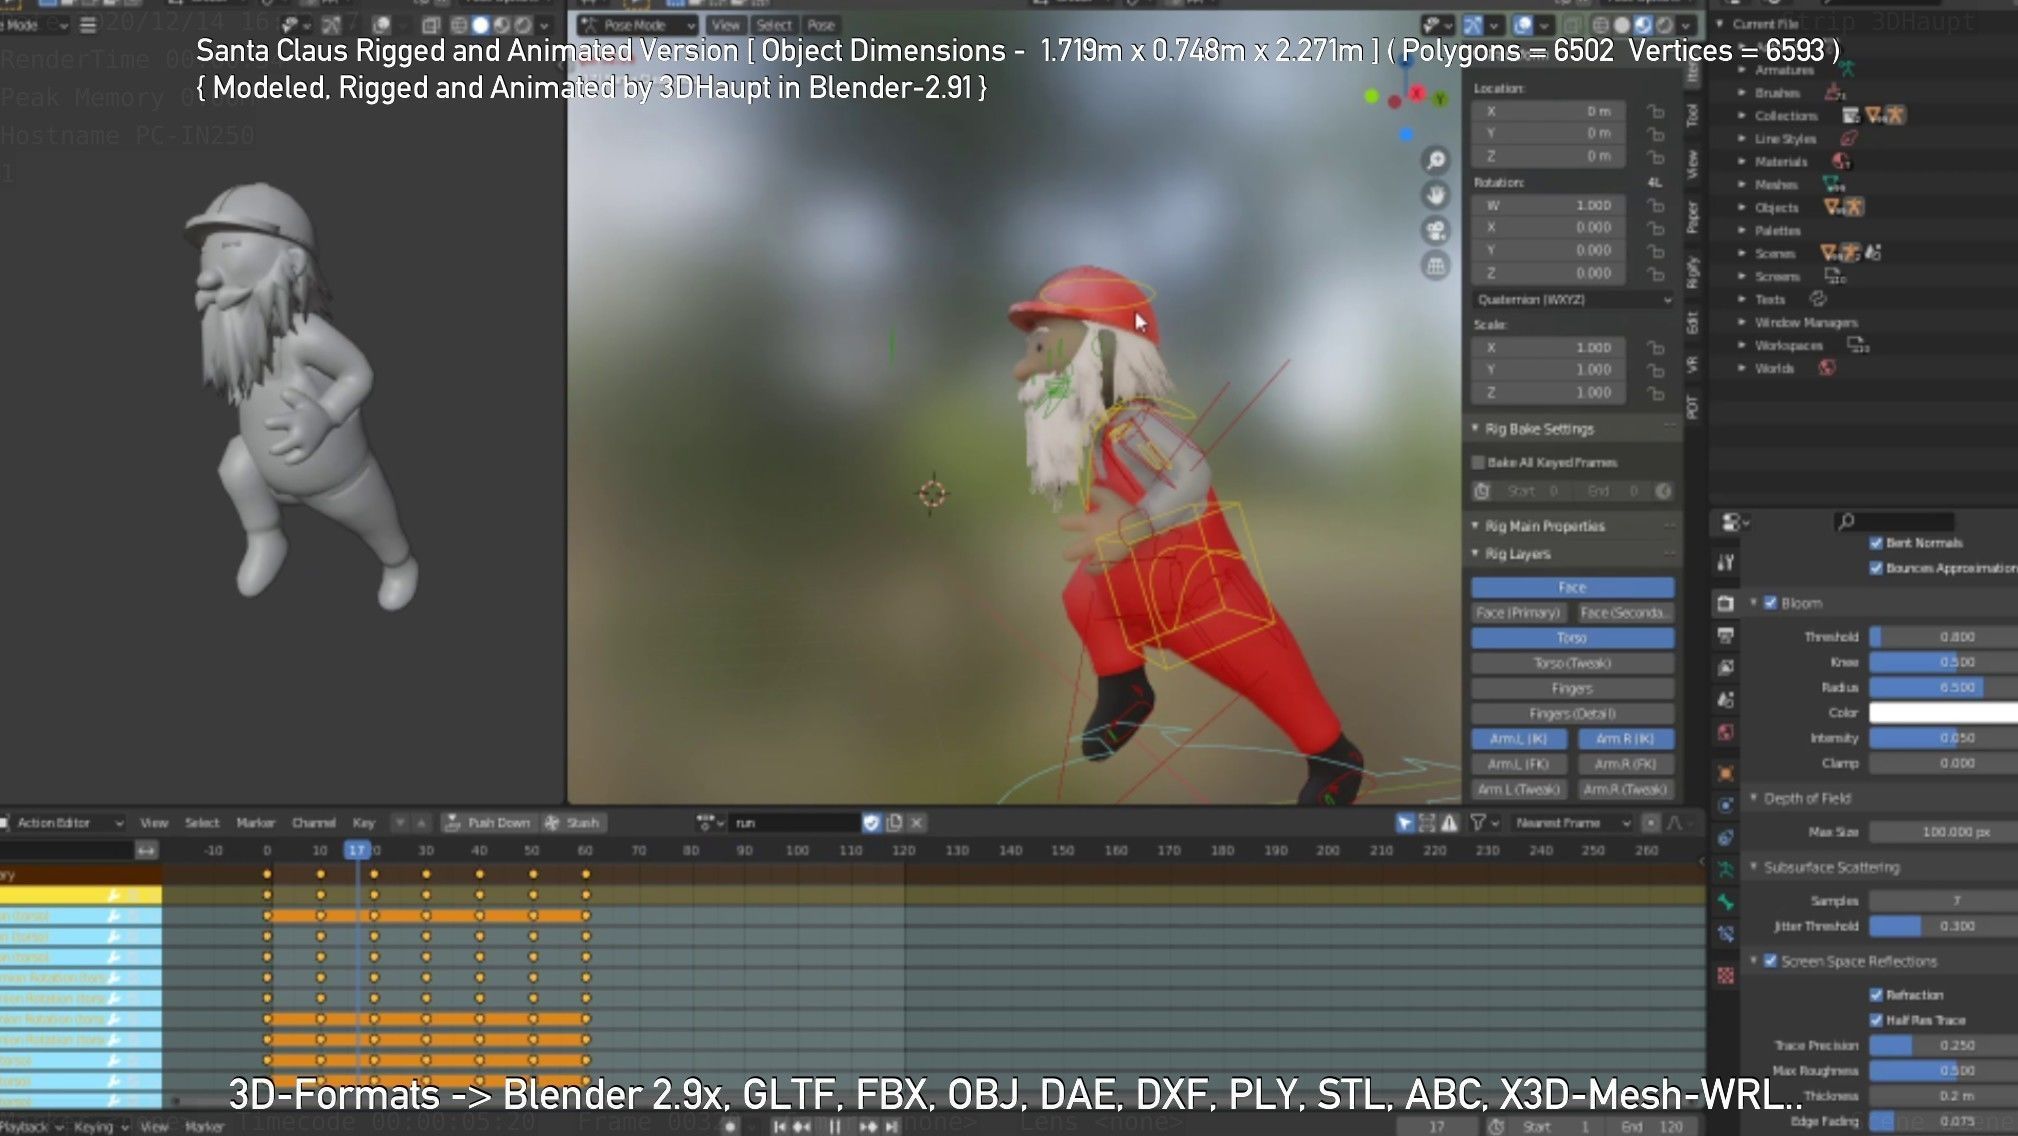Switch to the Tool sidebar tab
Screen dimensions: 2018x1136
pyautogui.click(x=1692, y=115)
